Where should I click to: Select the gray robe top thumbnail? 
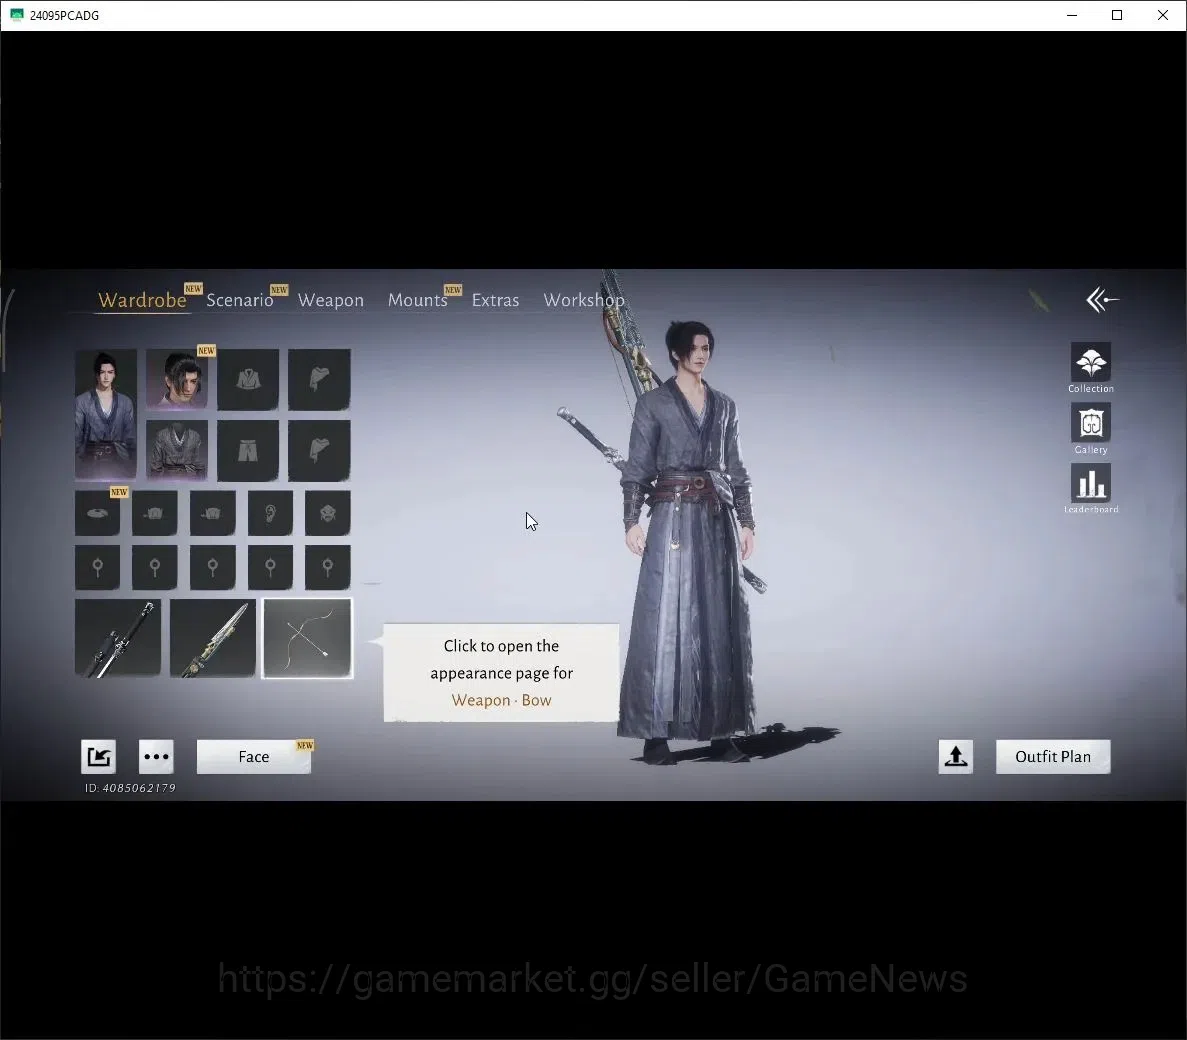click(x=177, y=450)
